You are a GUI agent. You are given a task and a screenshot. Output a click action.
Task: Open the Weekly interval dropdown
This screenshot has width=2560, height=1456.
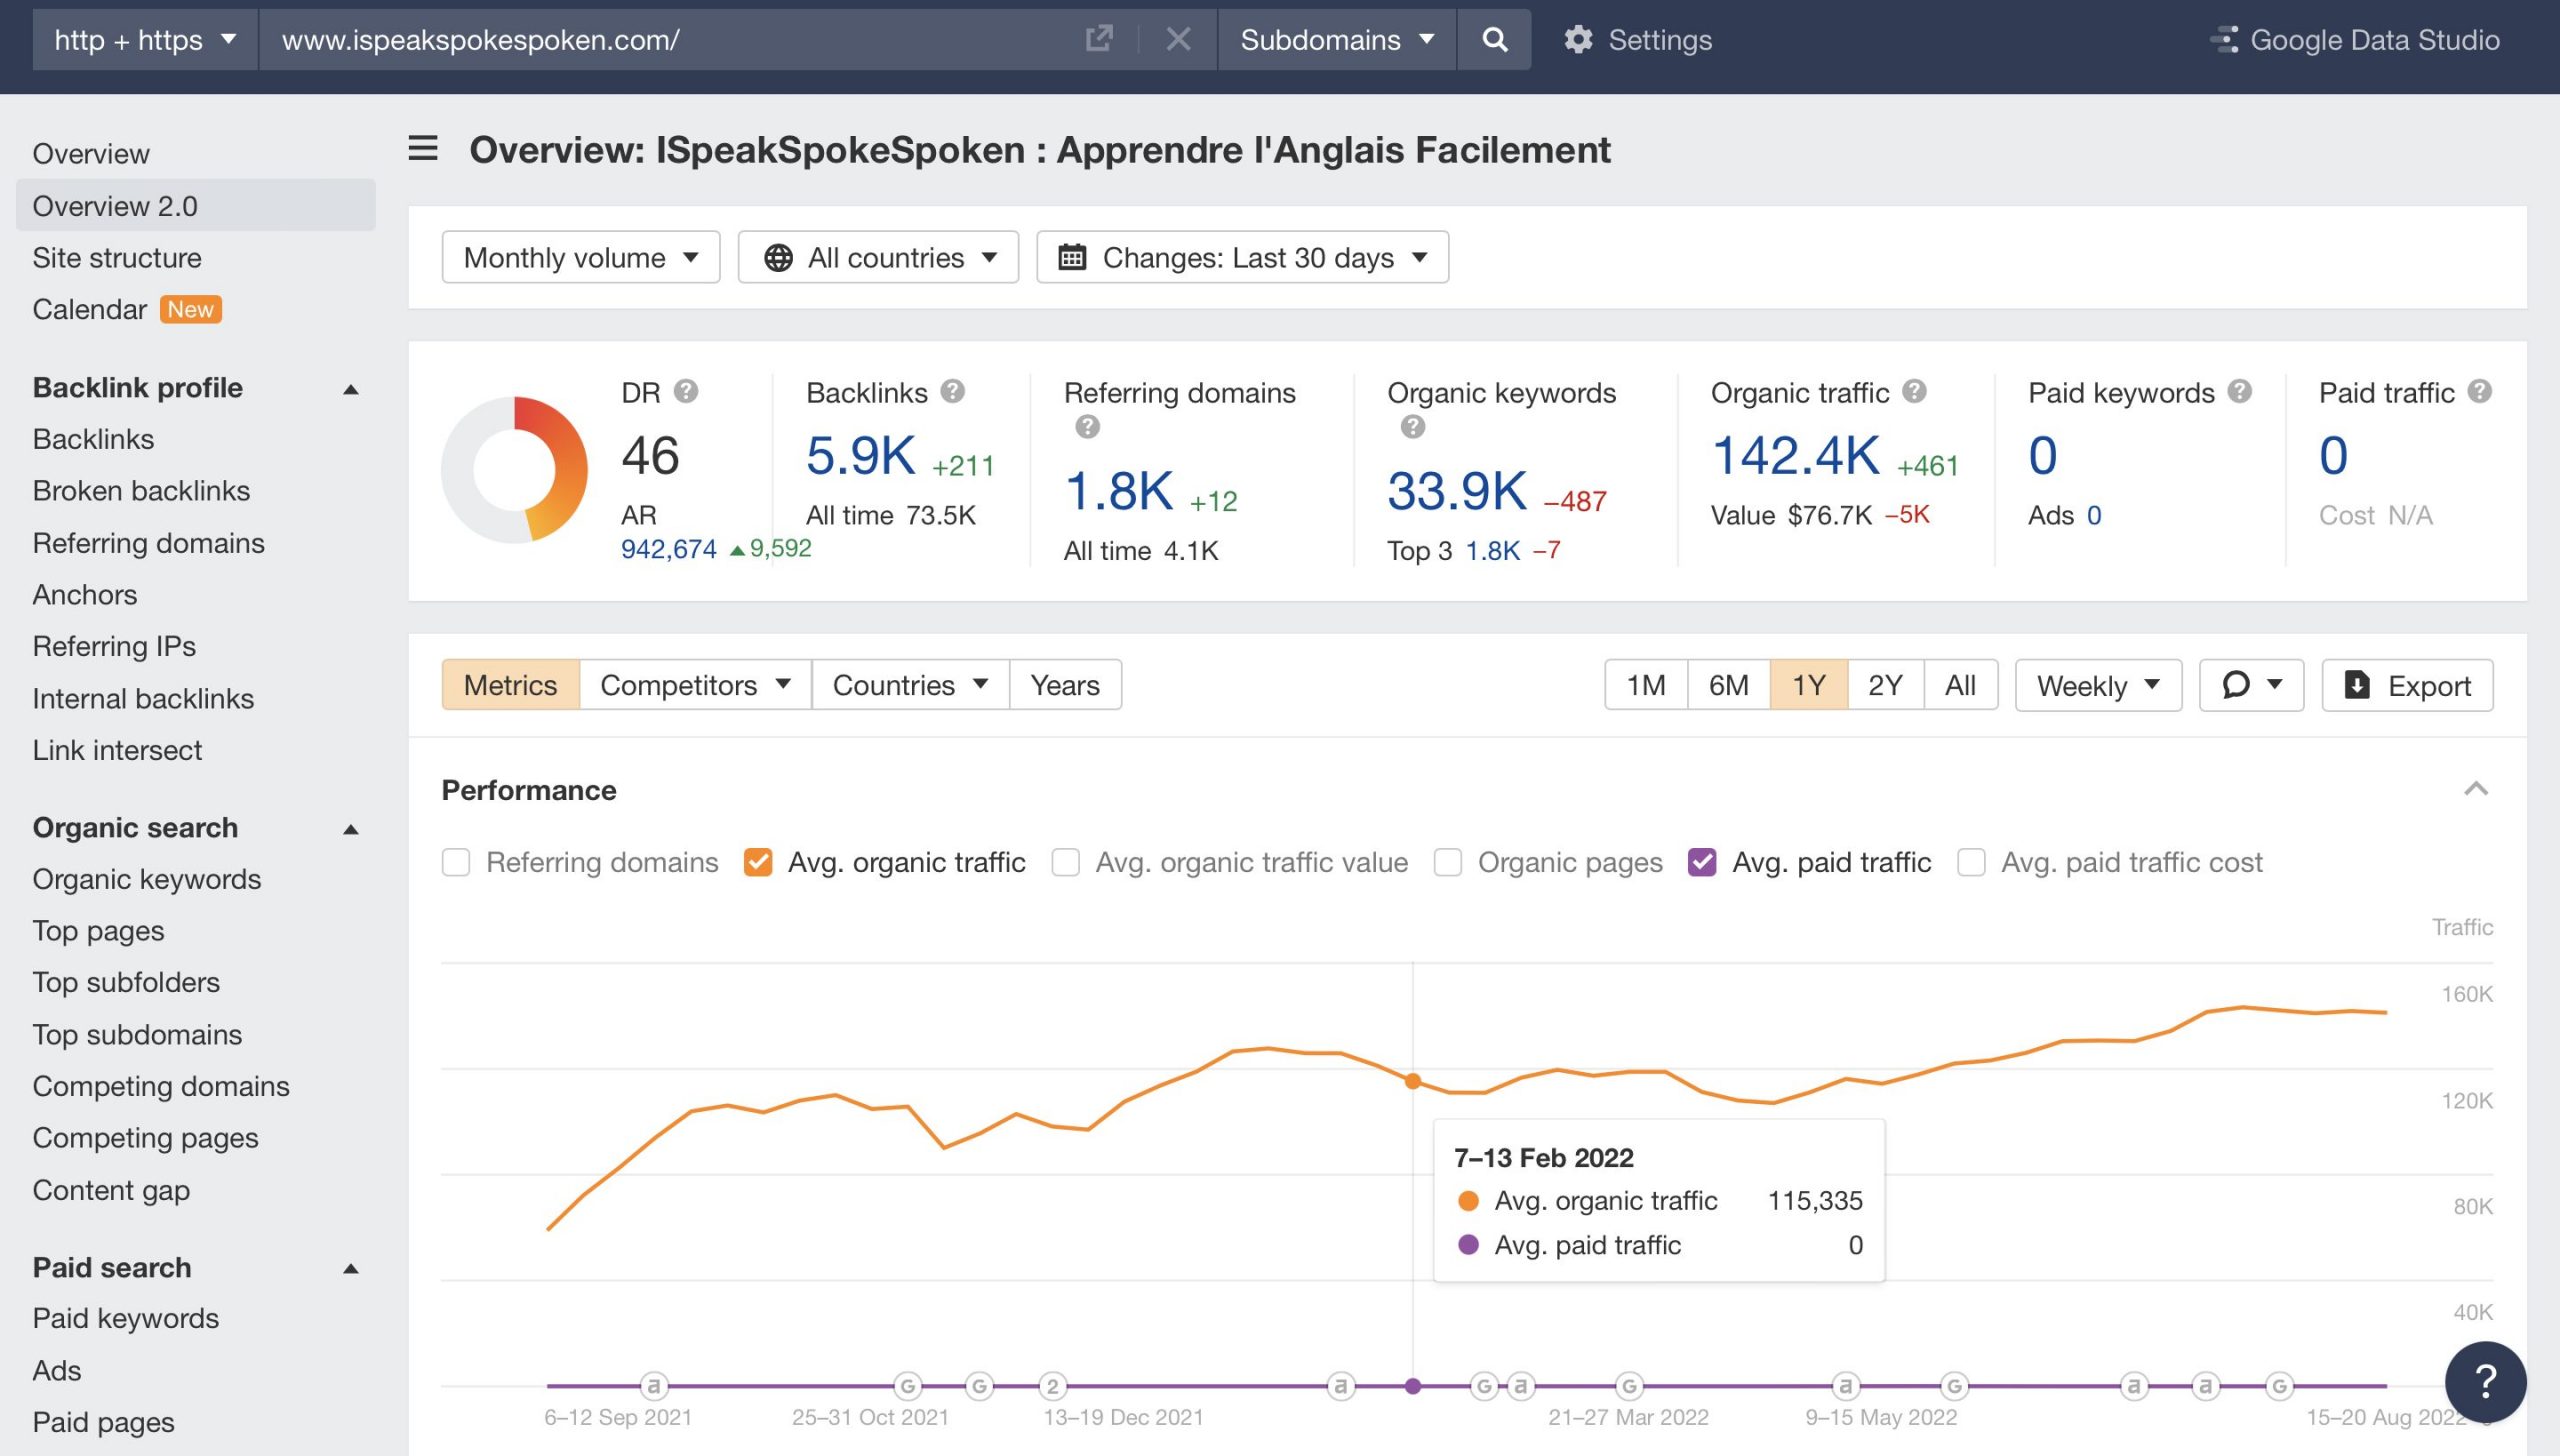(x=2098, y=685)
